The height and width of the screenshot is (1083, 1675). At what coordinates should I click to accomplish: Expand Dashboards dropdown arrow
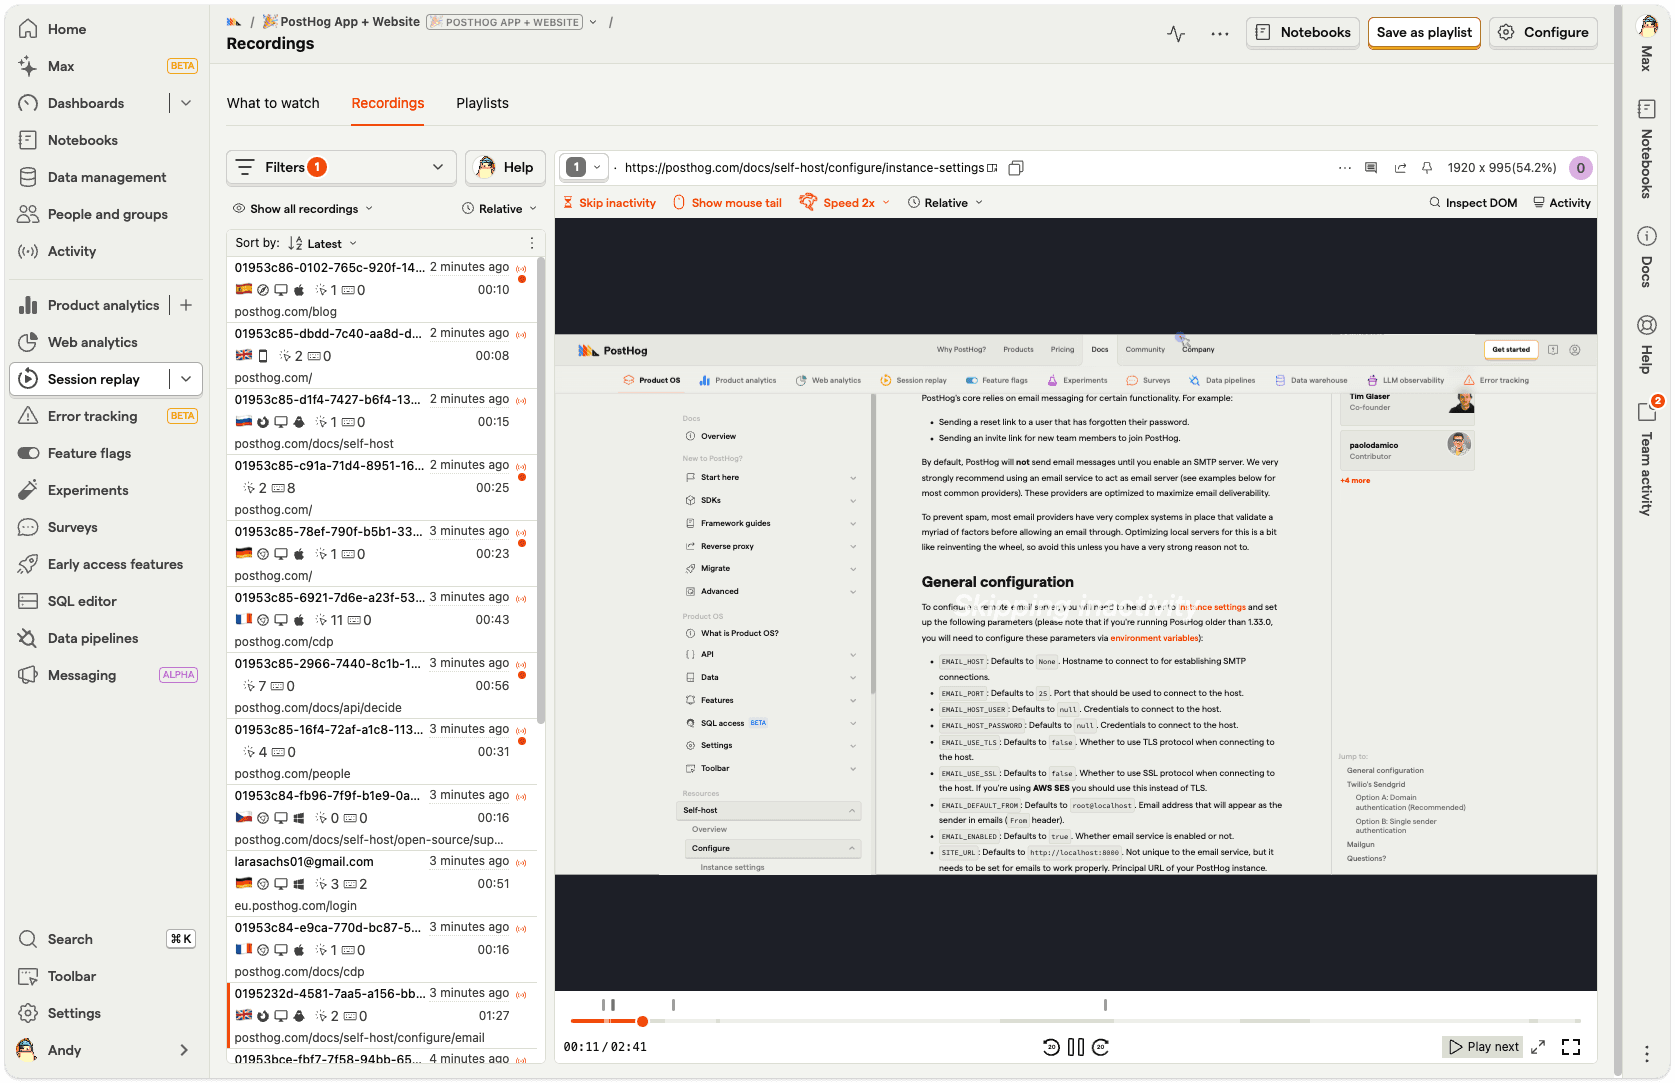point(186,103)
